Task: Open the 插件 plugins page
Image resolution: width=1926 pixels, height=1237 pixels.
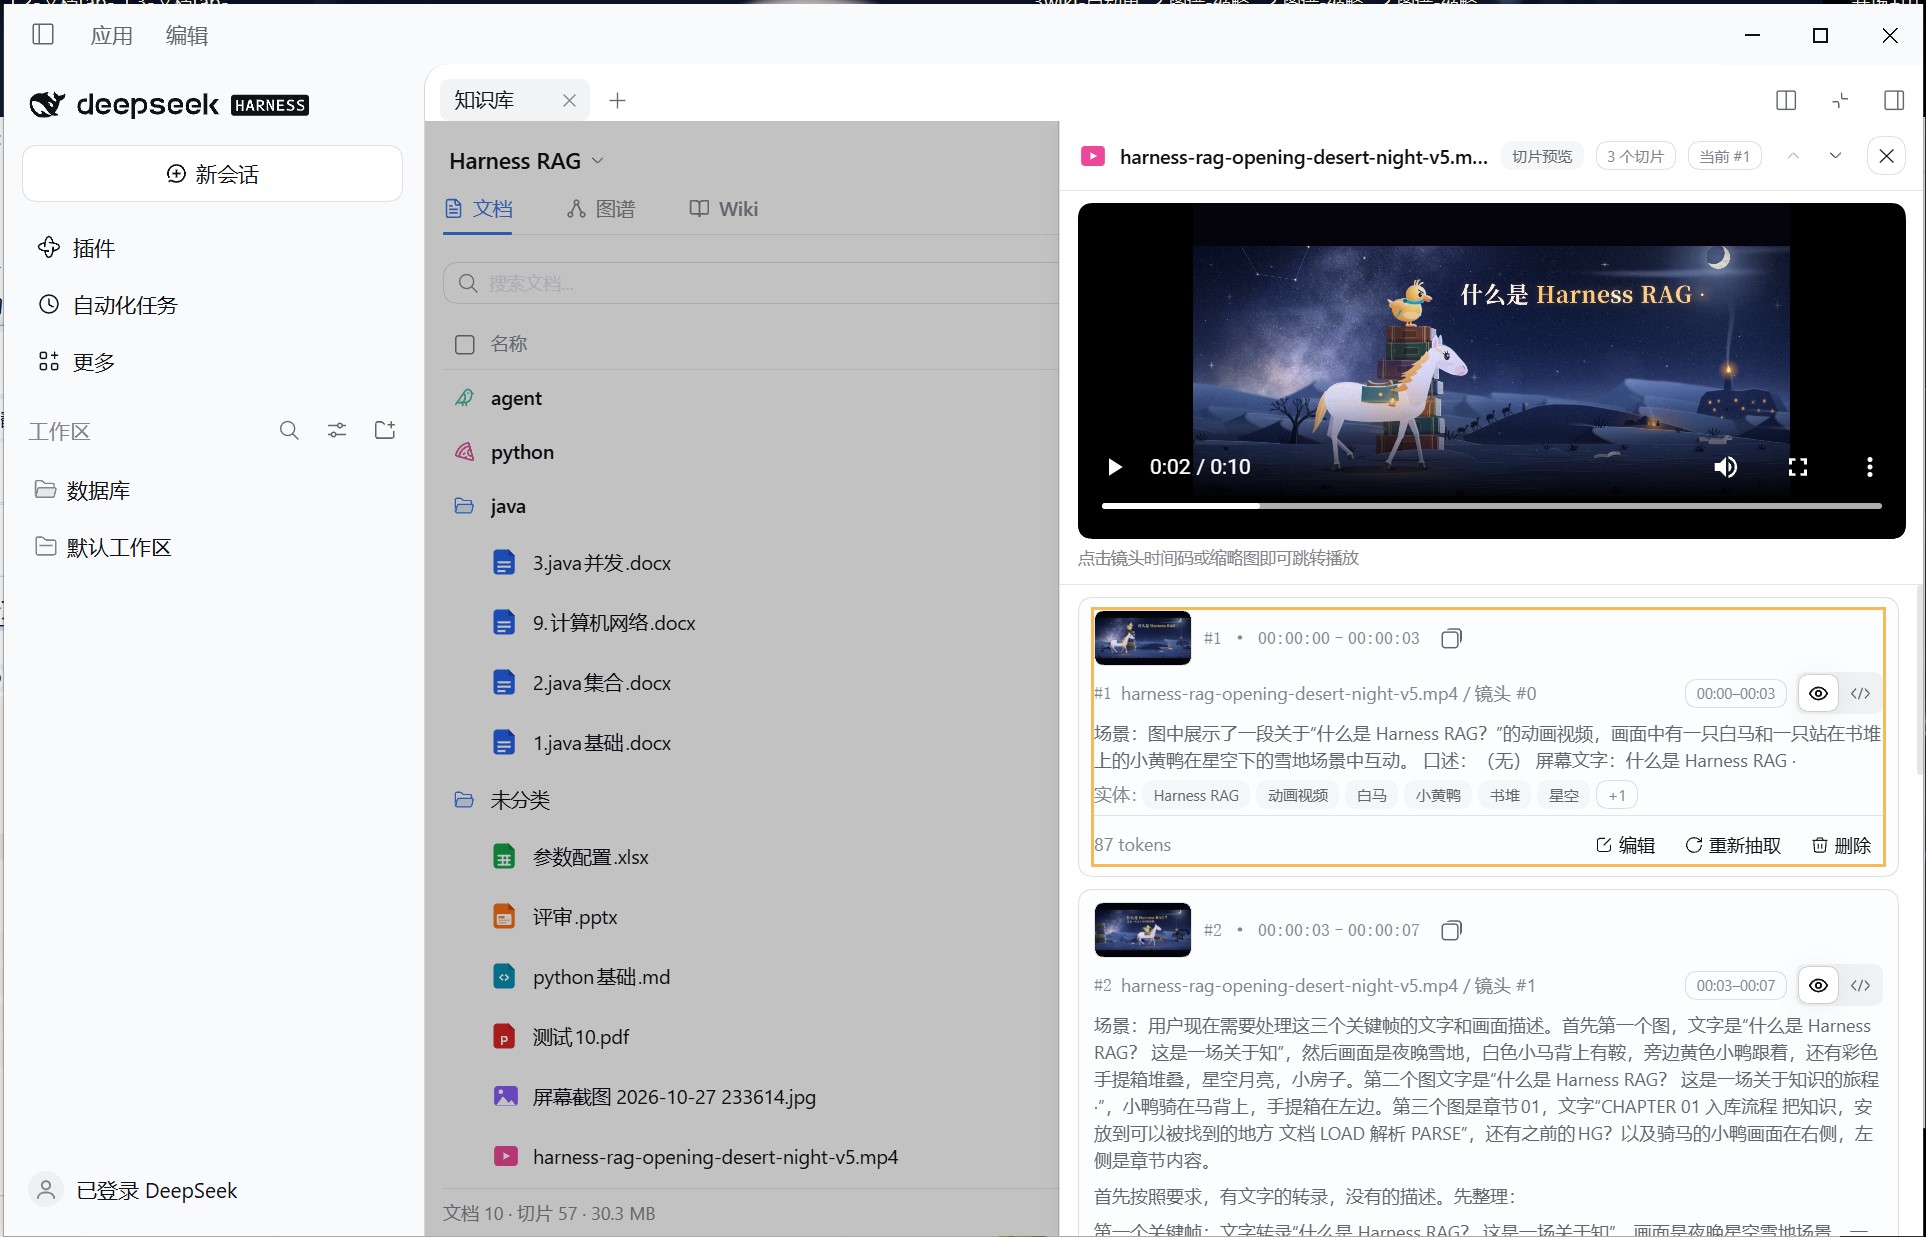Action: pyautogui.click(x=76, y=248)
